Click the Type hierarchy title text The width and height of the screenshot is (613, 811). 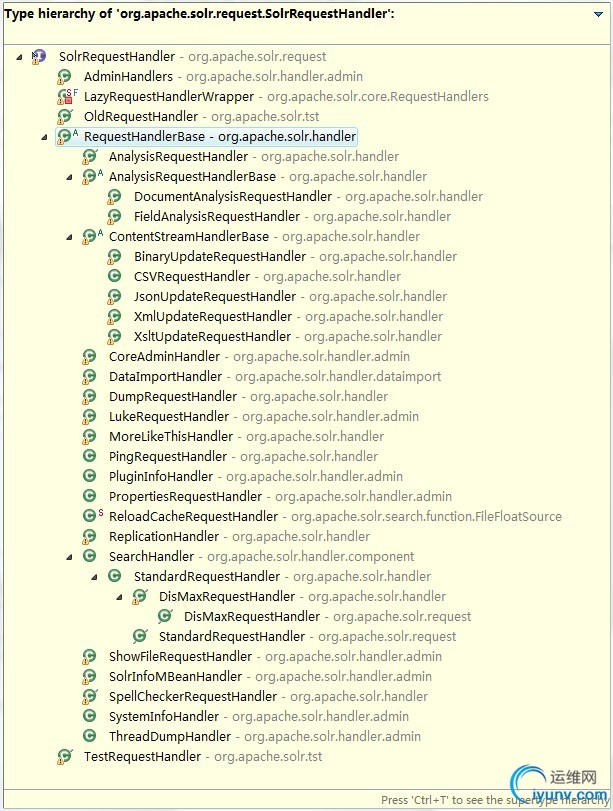click(199, 14)
